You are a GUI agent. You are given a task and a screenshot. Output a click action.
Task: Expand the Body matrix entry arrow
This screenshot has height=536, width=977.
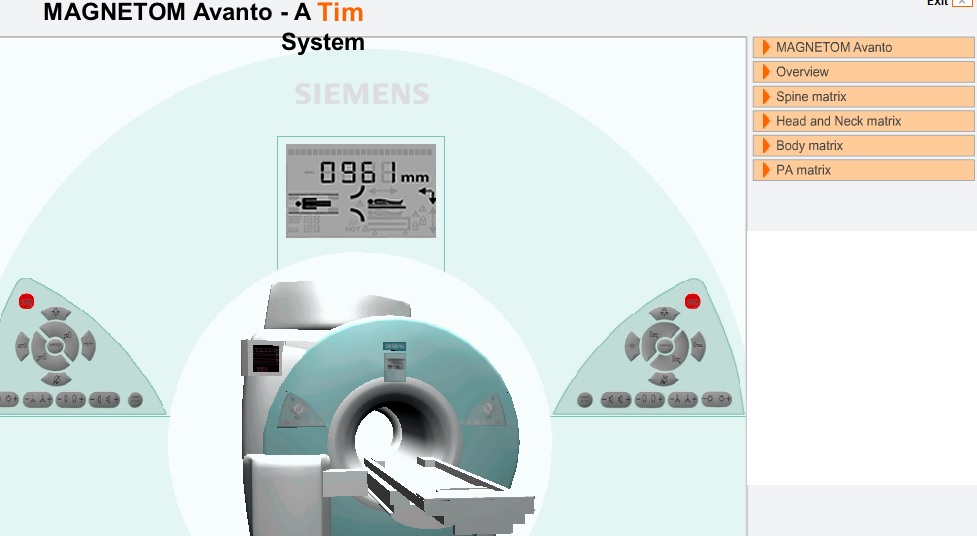pyautogui.click(x=766, y=145)
